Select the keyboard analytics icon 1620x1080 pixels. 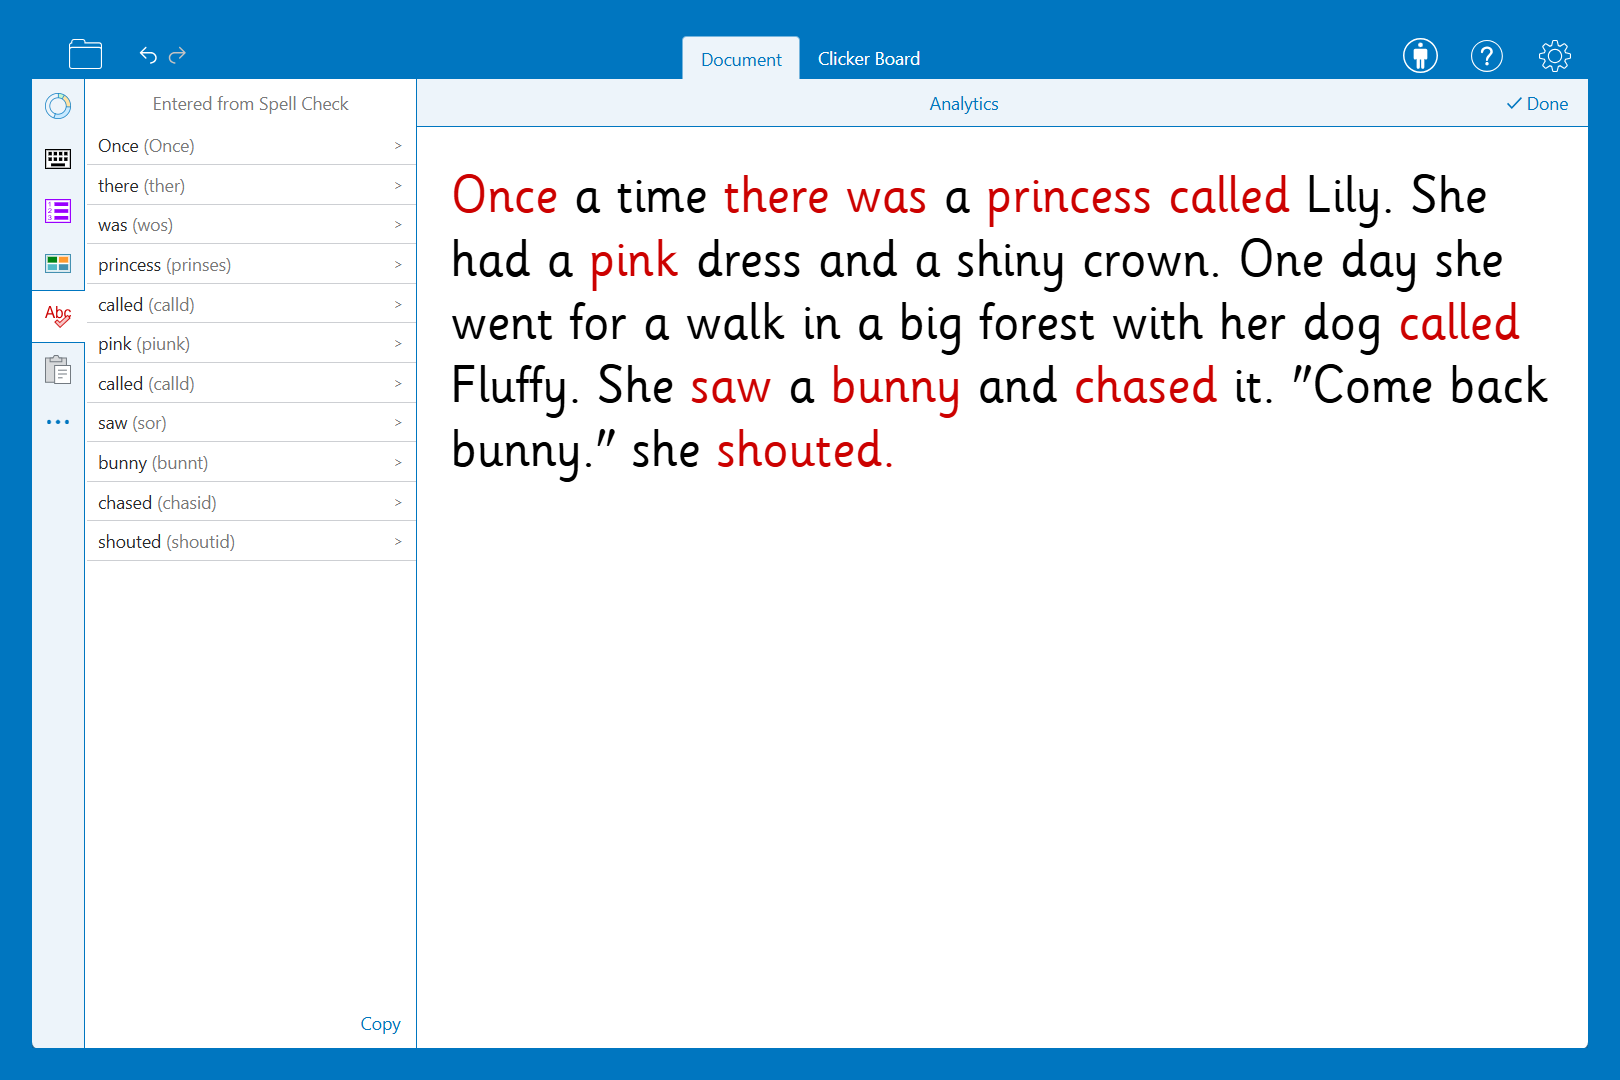click(x=58, y=158)
